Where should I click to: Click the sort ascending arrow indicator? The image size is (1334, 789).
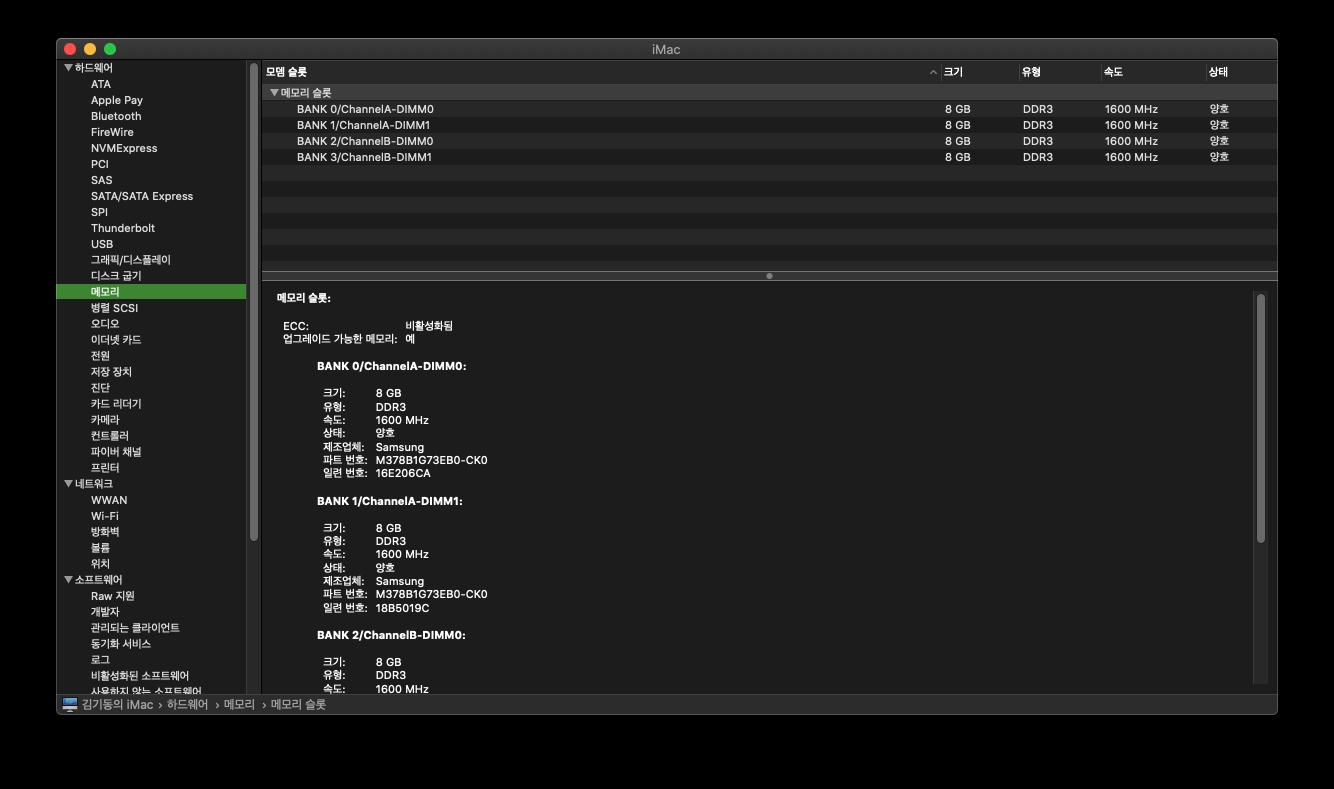point(933,72)
